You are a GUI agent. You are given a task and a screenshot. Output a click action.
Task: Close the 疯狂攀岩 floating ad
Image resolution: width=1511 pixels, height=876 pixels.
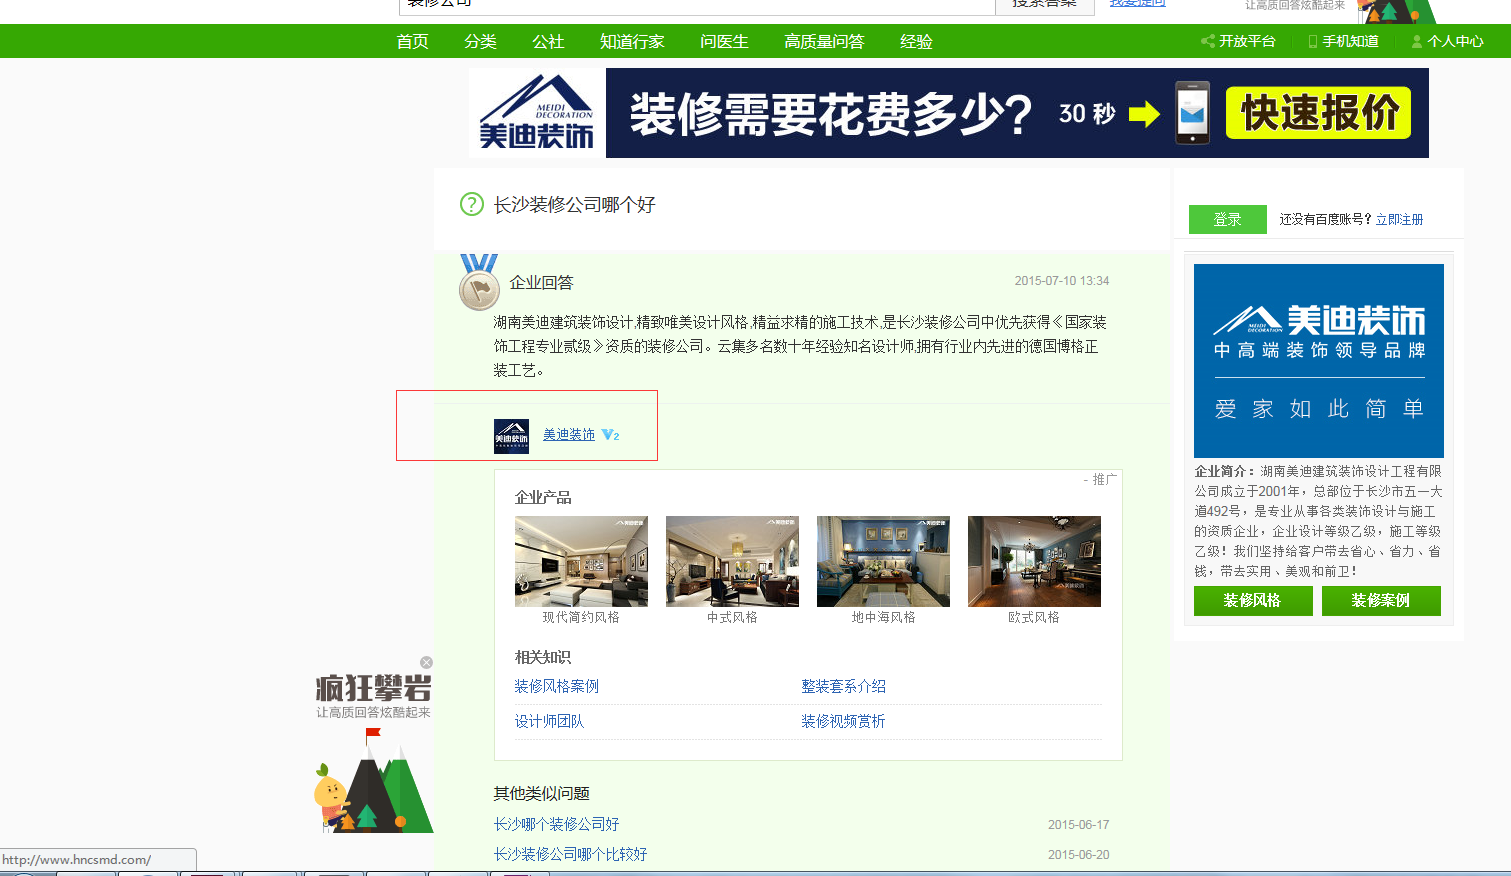tap(426, 662)
